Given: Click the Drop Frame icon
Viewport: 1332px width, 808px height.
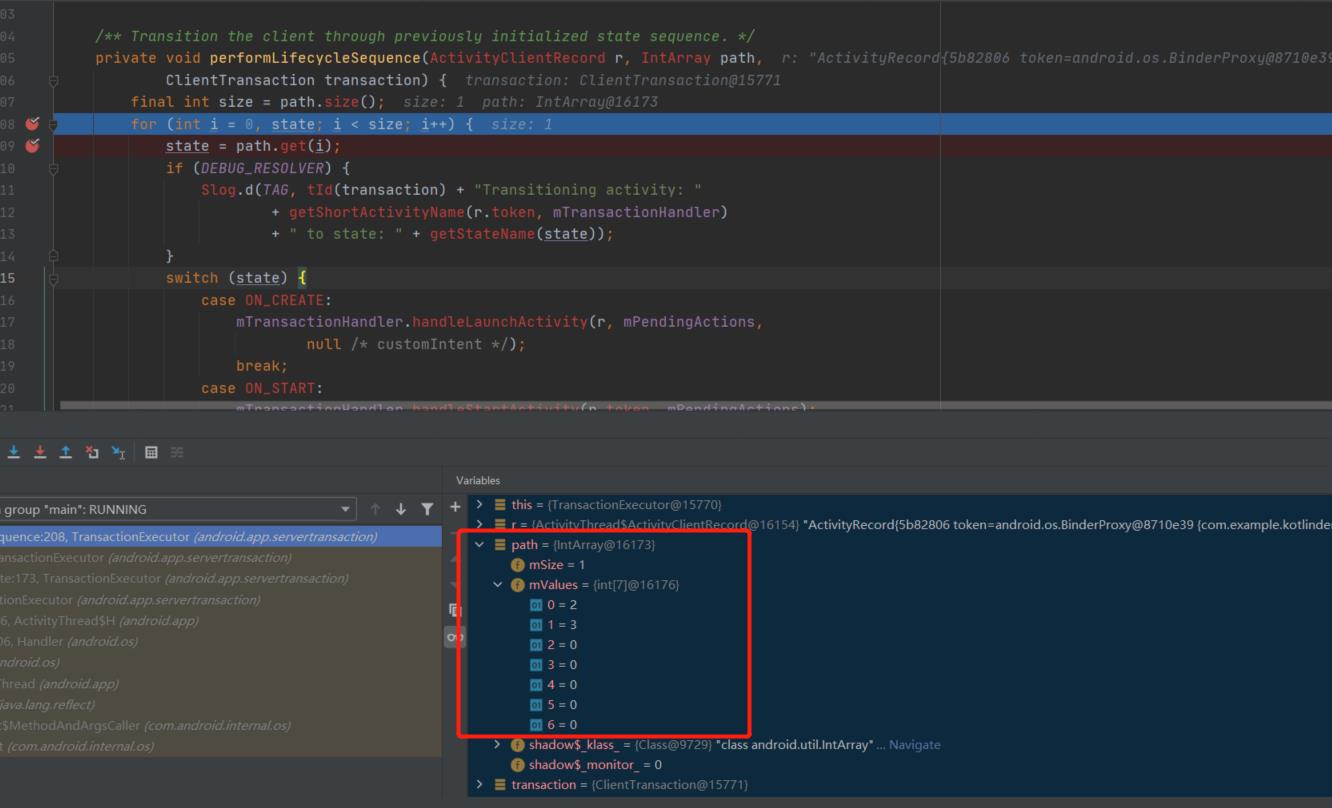Looking at the screenshot, I should pos(92,452).
